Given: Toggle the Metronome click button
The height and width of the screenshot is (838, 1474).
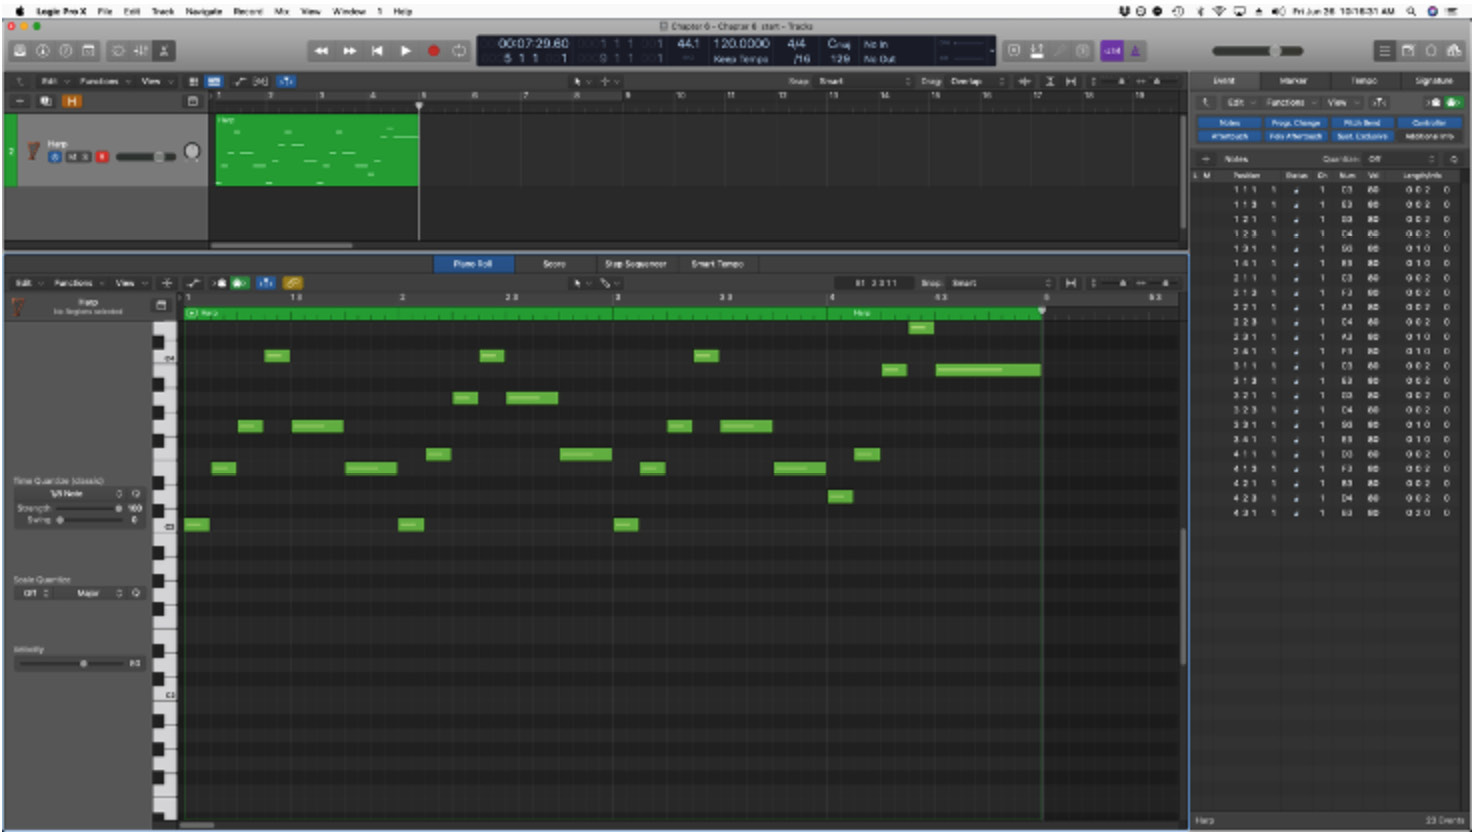Looking at the screenshot, I should pos(1136,51).
